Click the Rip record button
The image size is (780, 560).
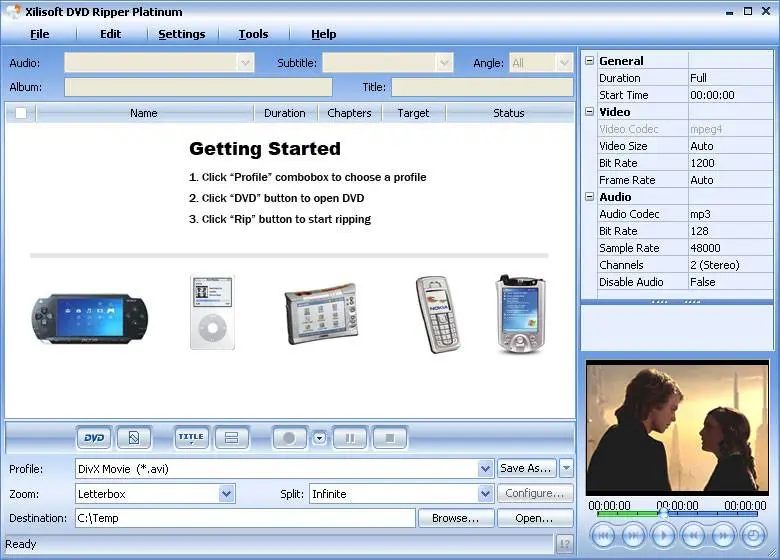[x=289, y=438]
